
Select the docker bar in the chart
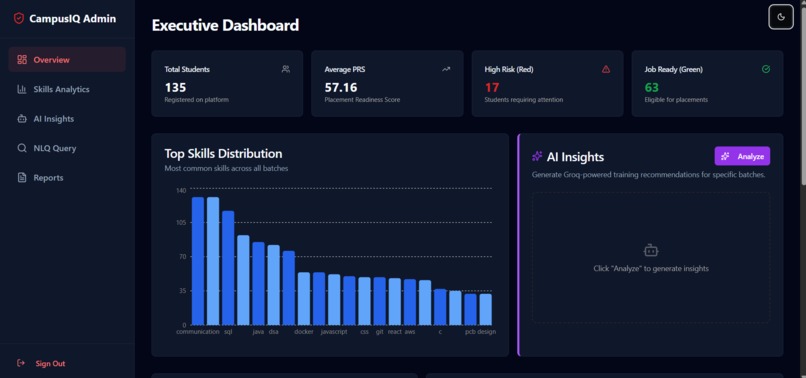(x=304, y=299)
